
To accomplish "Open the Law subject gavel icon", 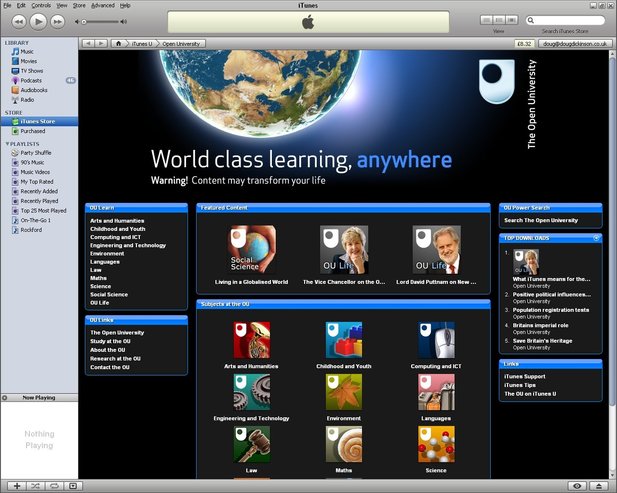I will [251, 444].
